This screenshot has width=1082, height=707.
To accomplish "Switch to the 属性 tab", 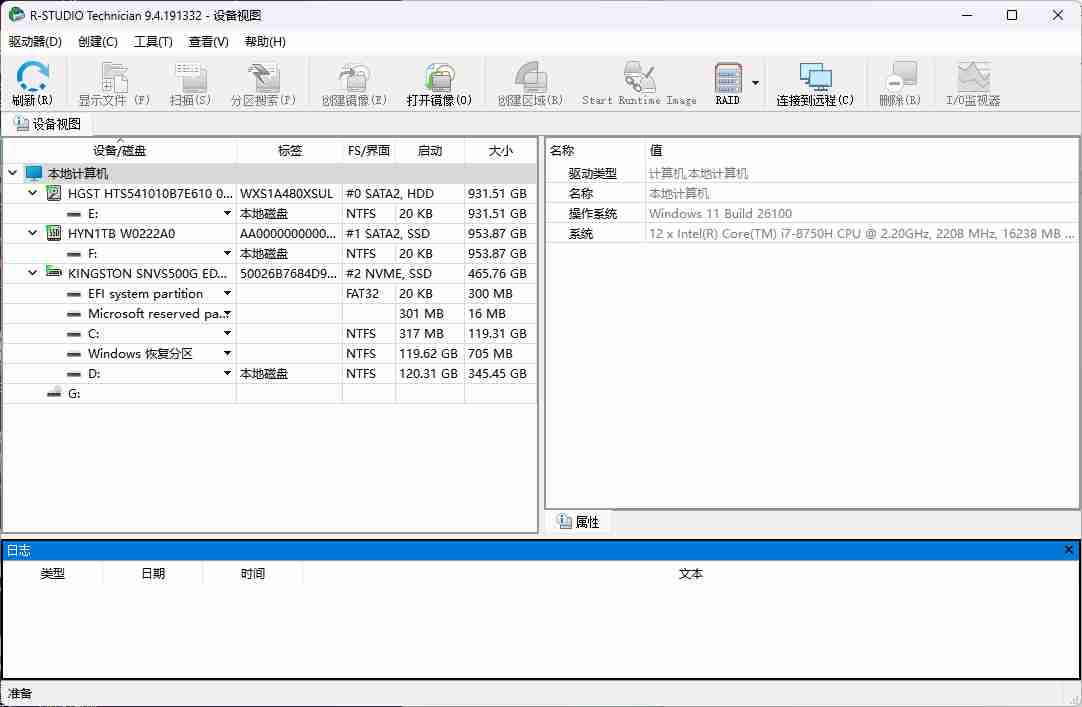I will (x=578, y=521).
